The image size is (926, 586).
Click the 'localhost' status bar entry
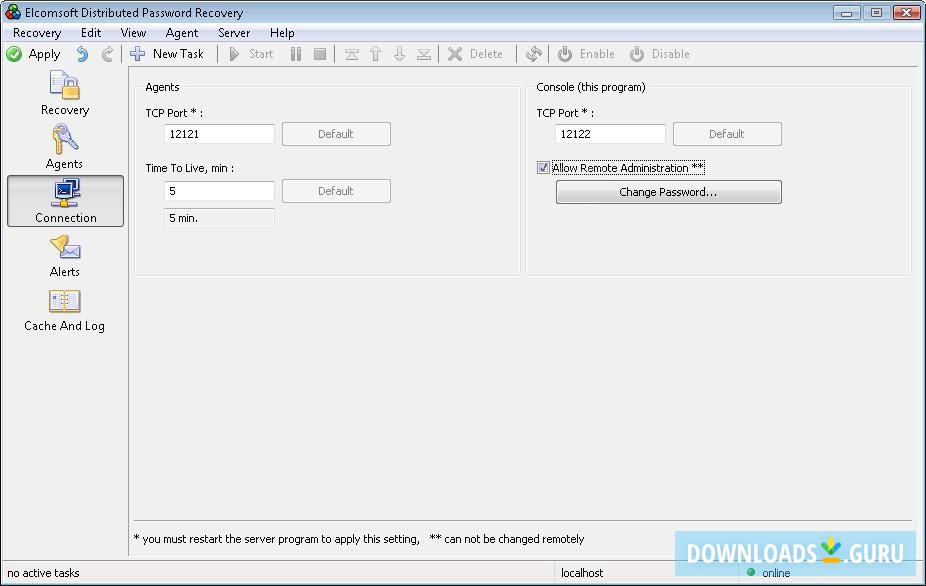click(582, 573)
